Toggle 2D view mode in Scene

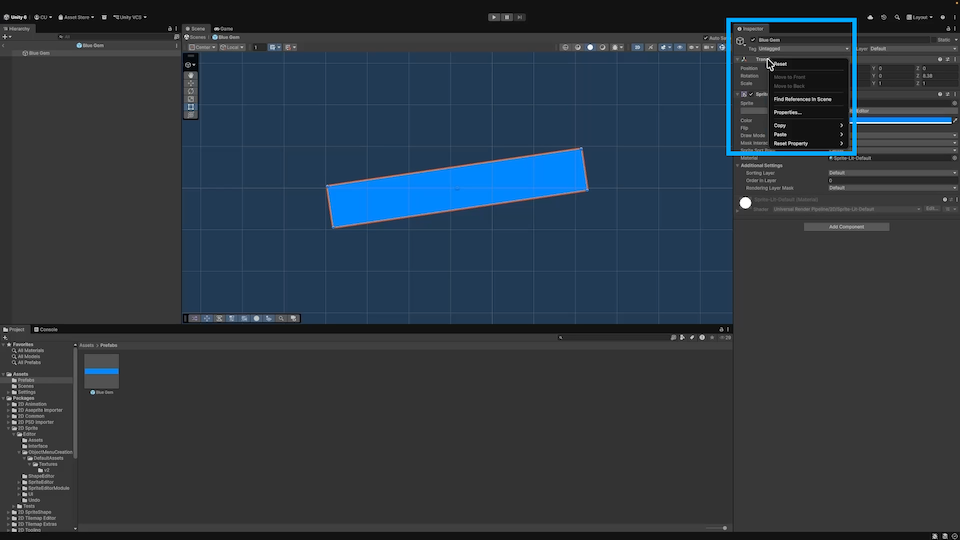click(x=637, y=47)
